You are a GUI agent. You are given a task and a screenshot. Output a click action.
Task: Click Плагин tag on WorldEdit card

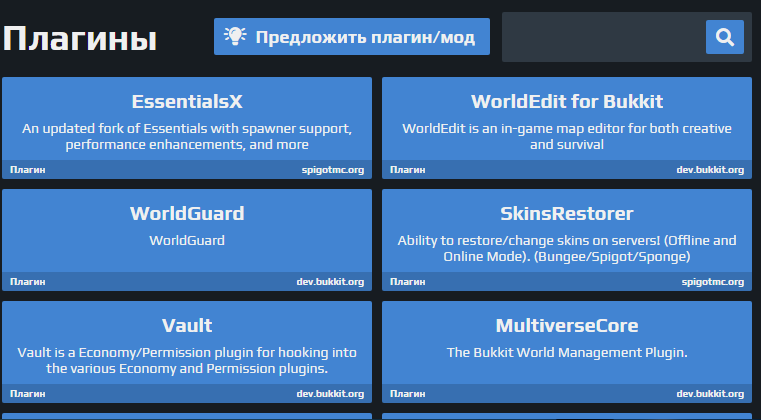click(x=408, y=170)
